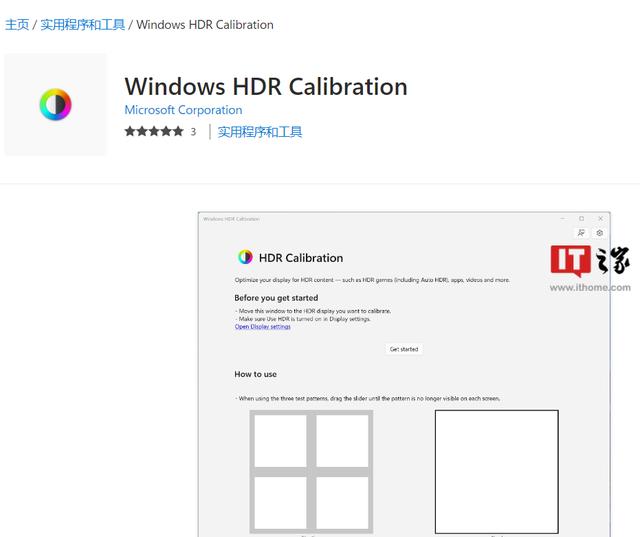Open the settings gear in HDR Calibration window
The width and height of the screenshot is (640, 537).
click(x=600, y=233)
